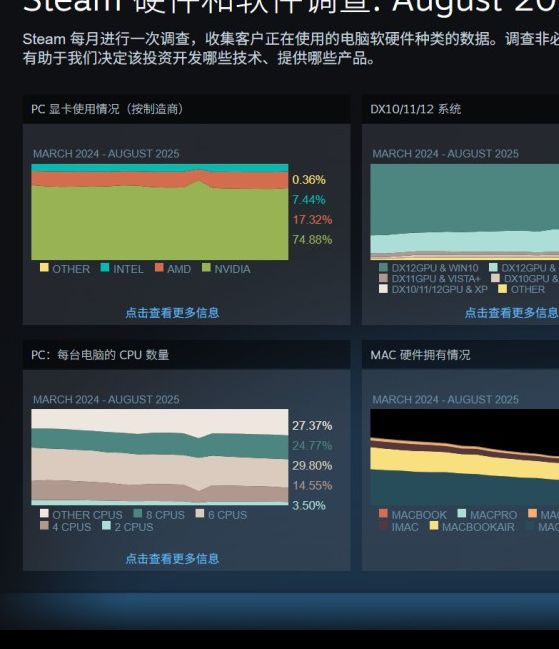The width and height of the screenshot is (559, 649).
Task: Select the 8 CPUS legend swatch
Action: point(138,514)
